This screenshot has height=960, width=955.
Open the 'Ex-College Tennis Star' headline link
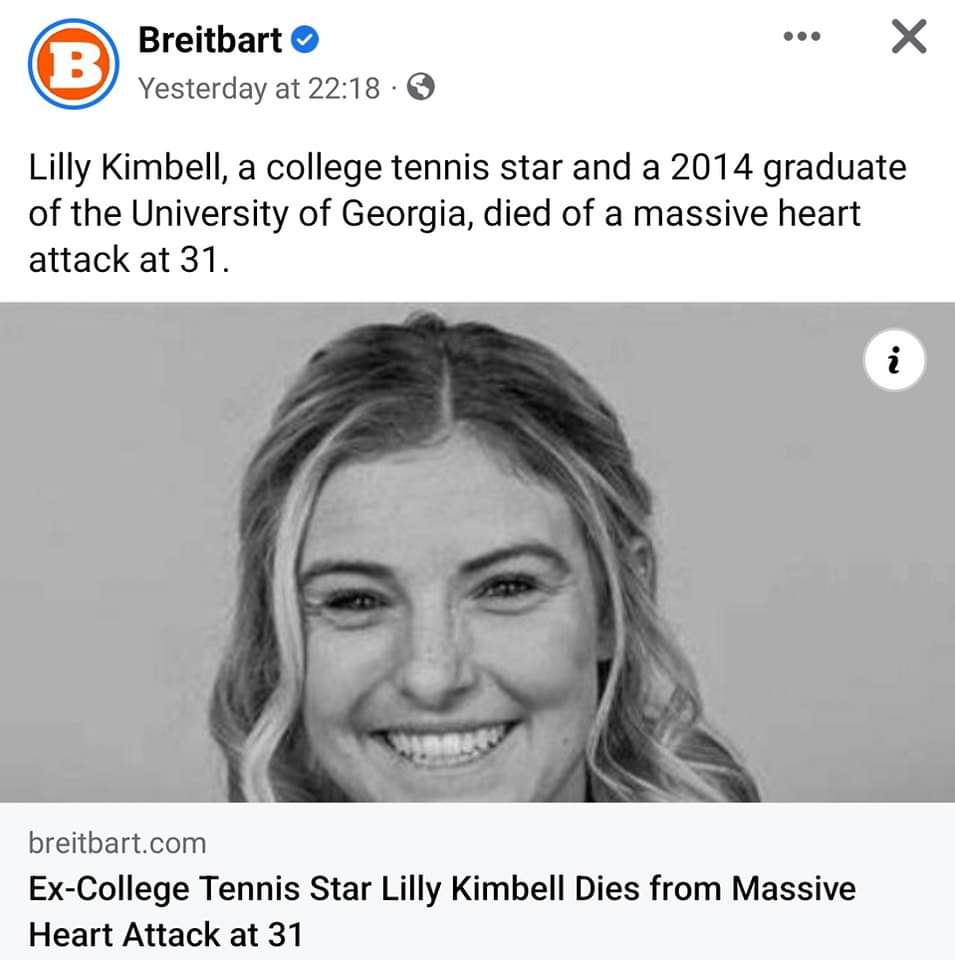pyautogui.click(x=442, y=888)
